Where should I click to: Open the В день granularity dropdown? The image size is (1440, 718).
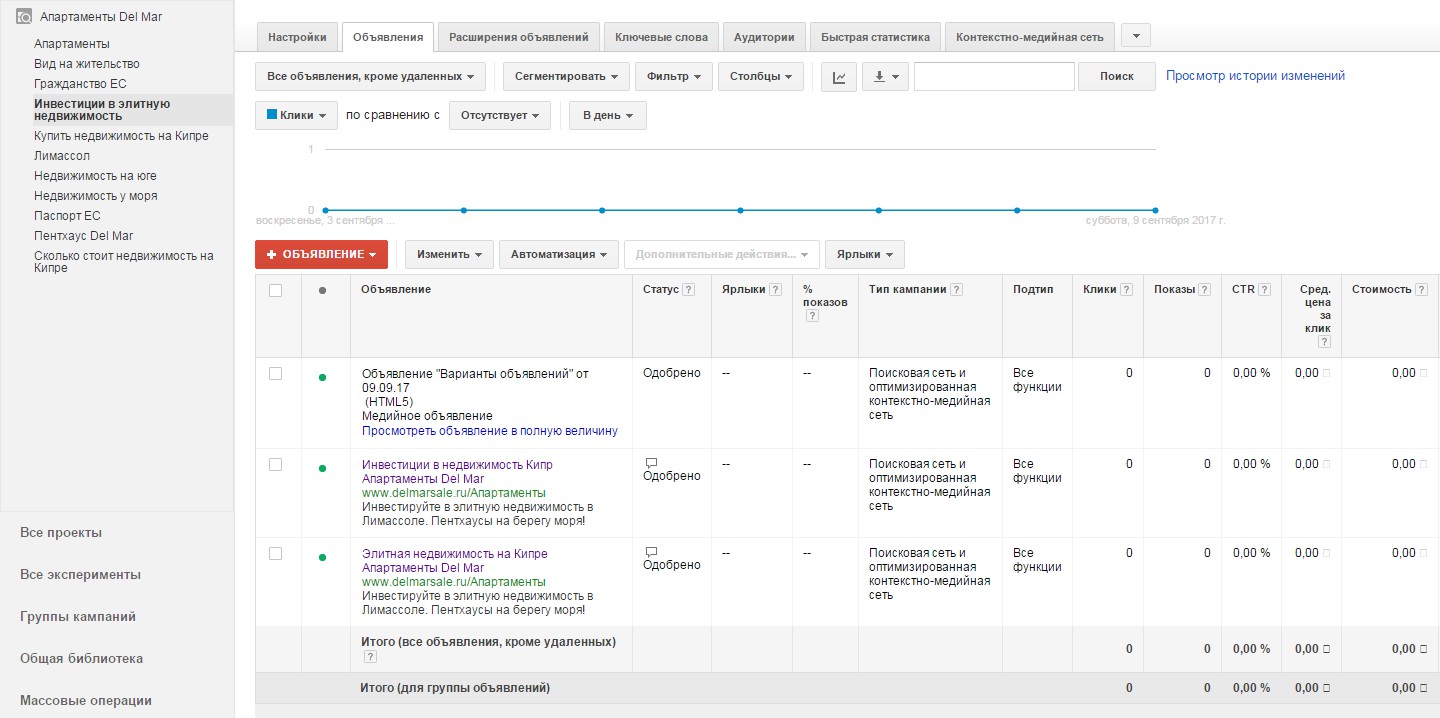(x=608, y=115)
